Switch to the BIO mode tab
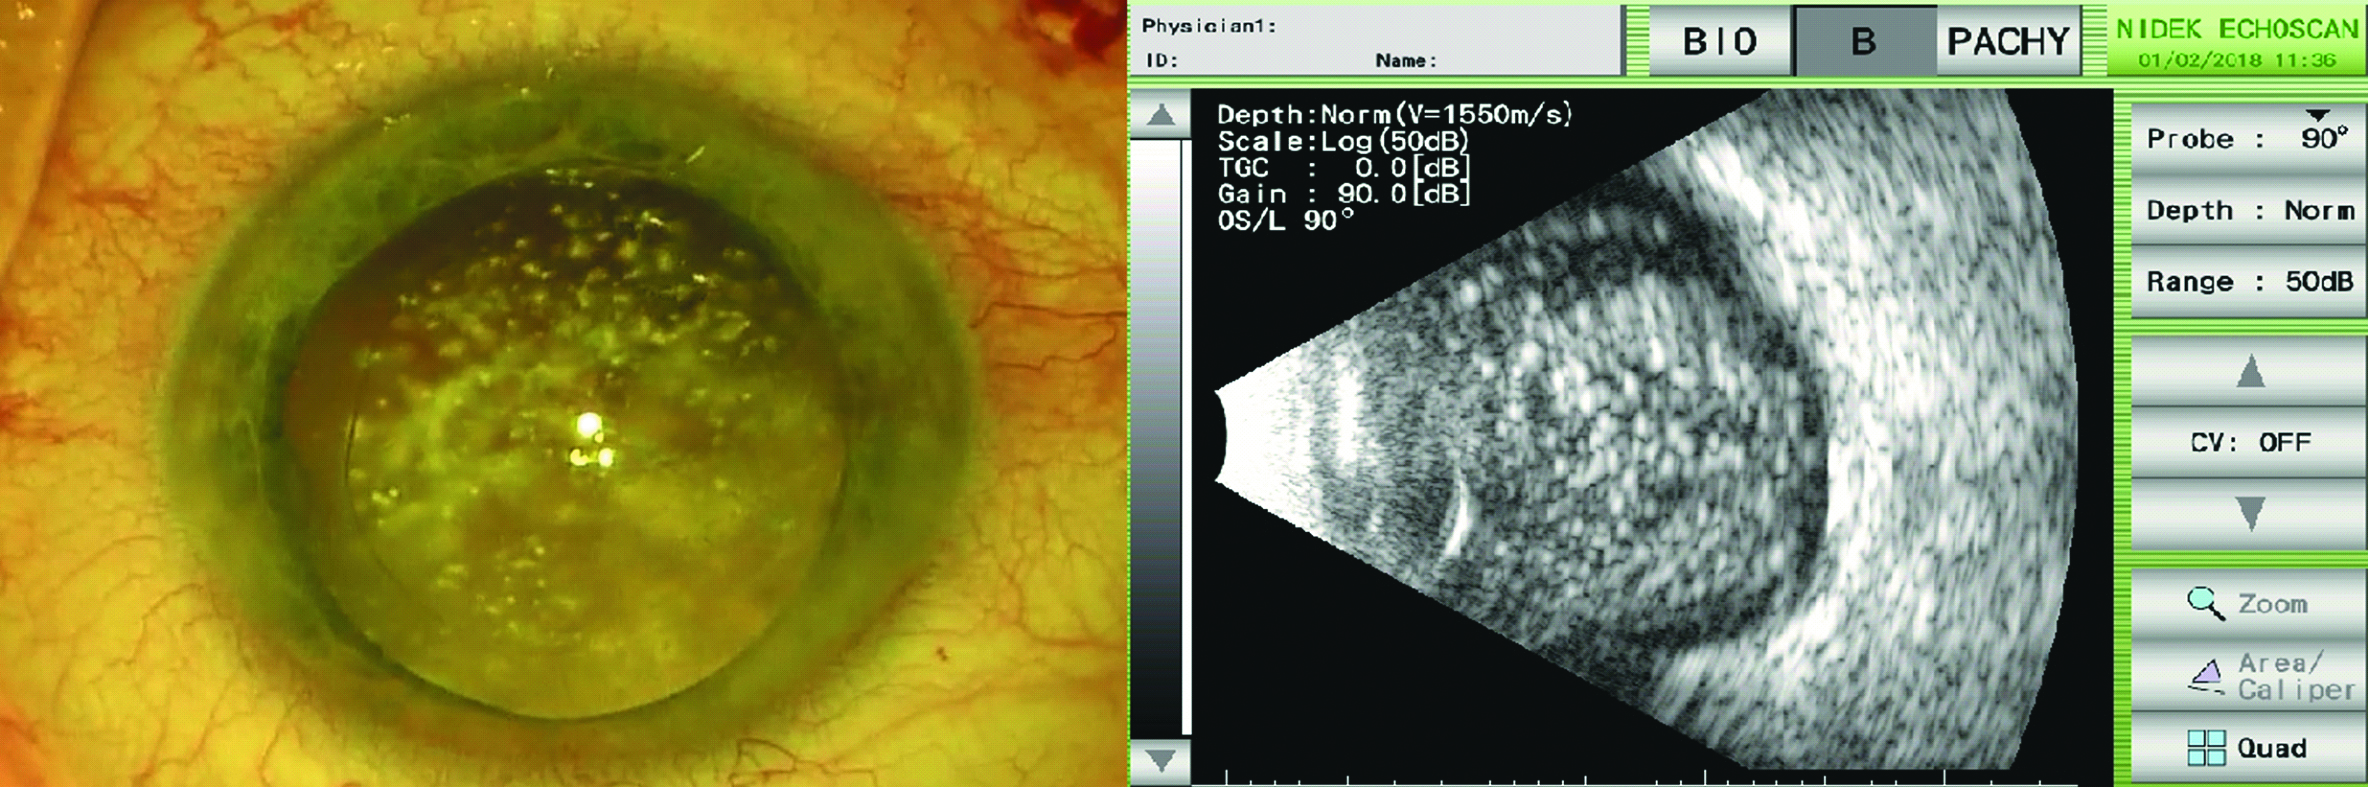The height and width of the screenshot is (787, 2368). click(1719, 41)
